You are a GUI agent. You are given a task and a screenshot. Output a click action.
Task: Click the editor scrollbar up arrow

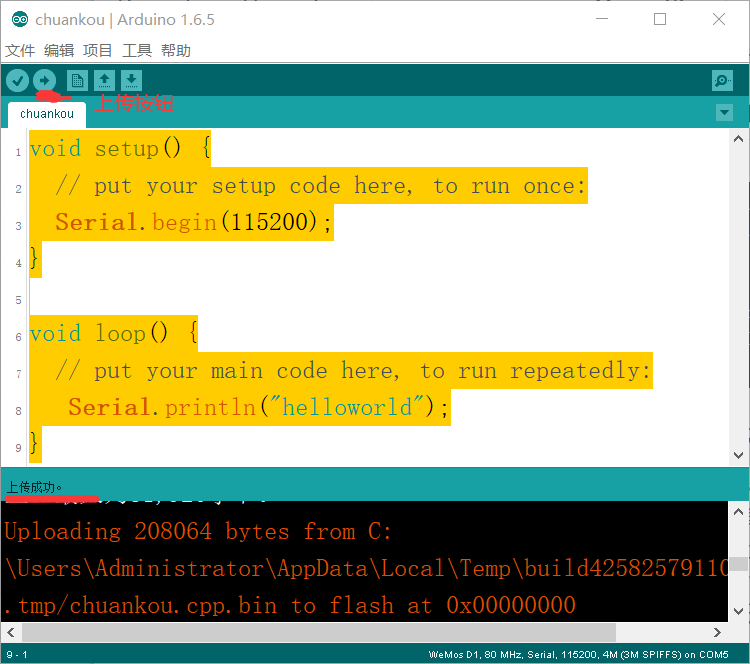(739, 139)
